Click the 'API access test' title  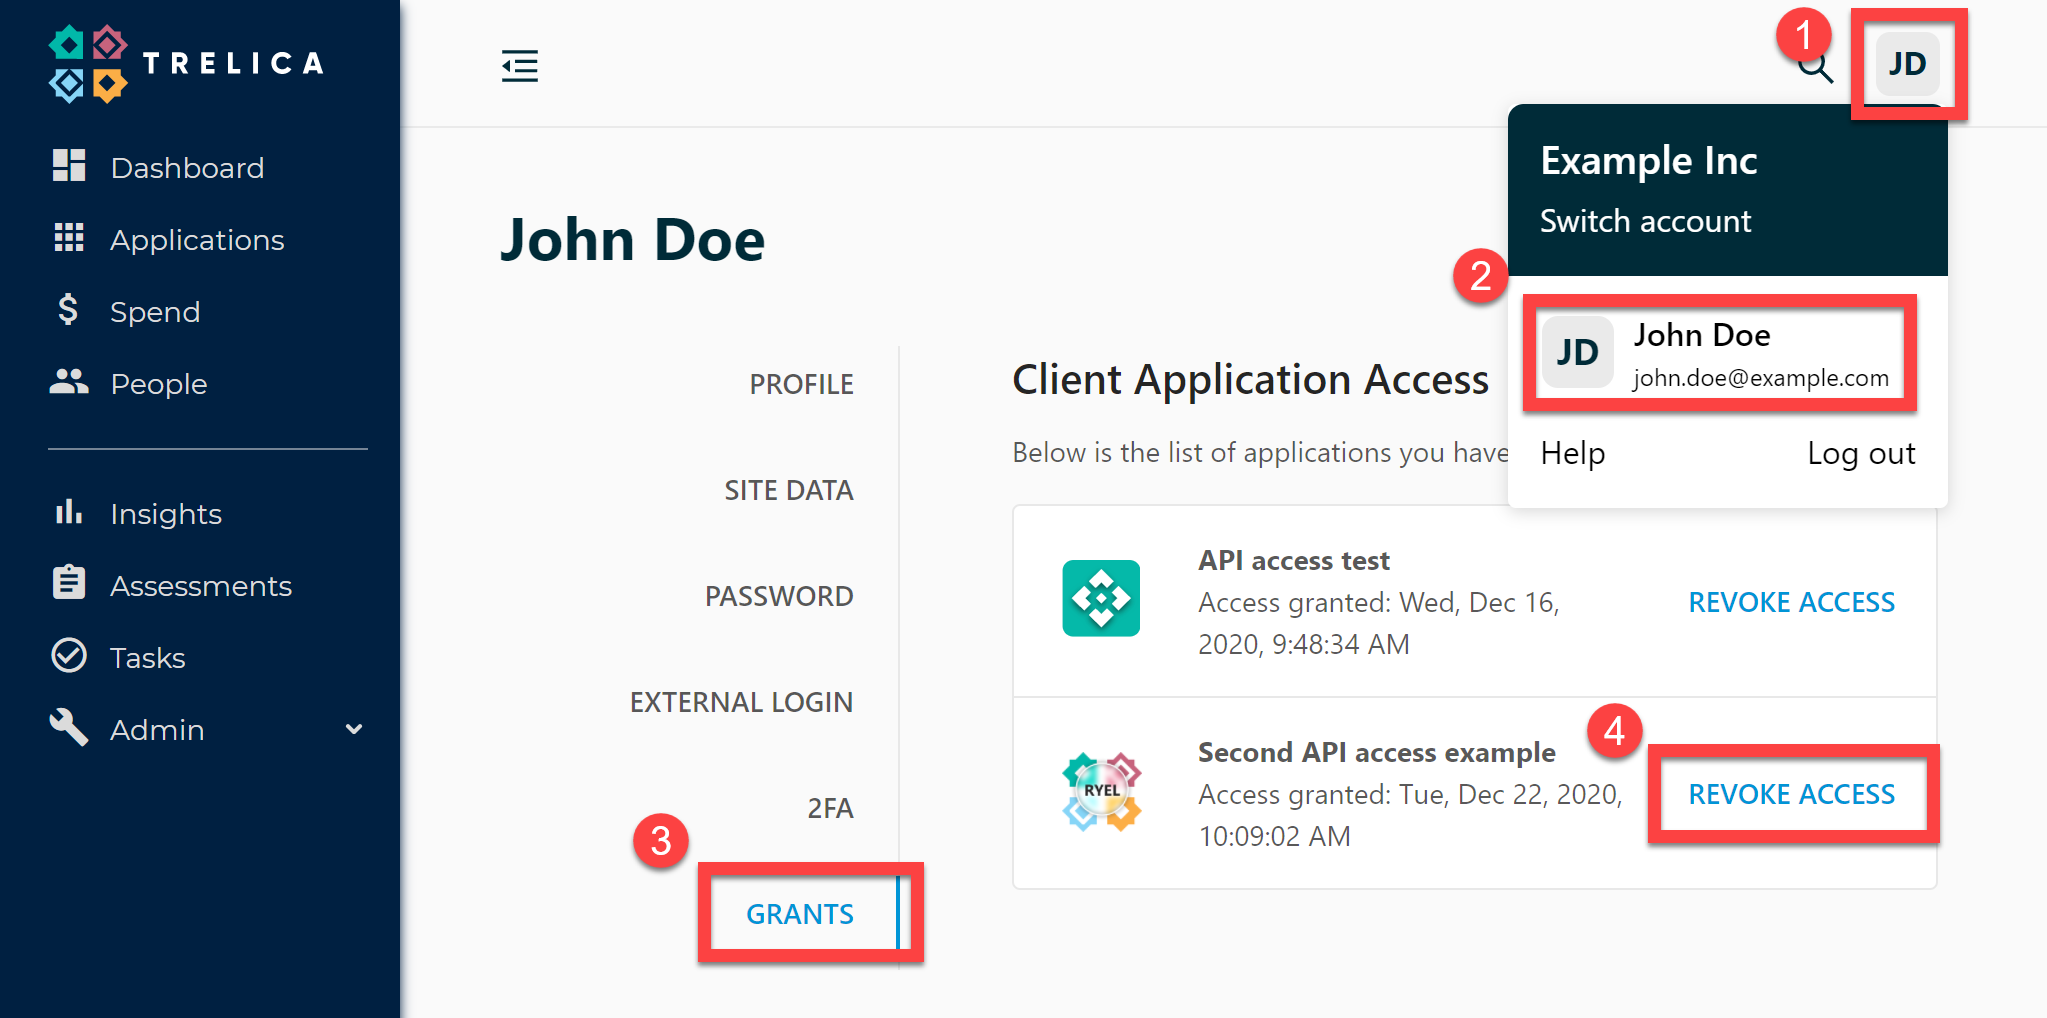(1294, 560)
